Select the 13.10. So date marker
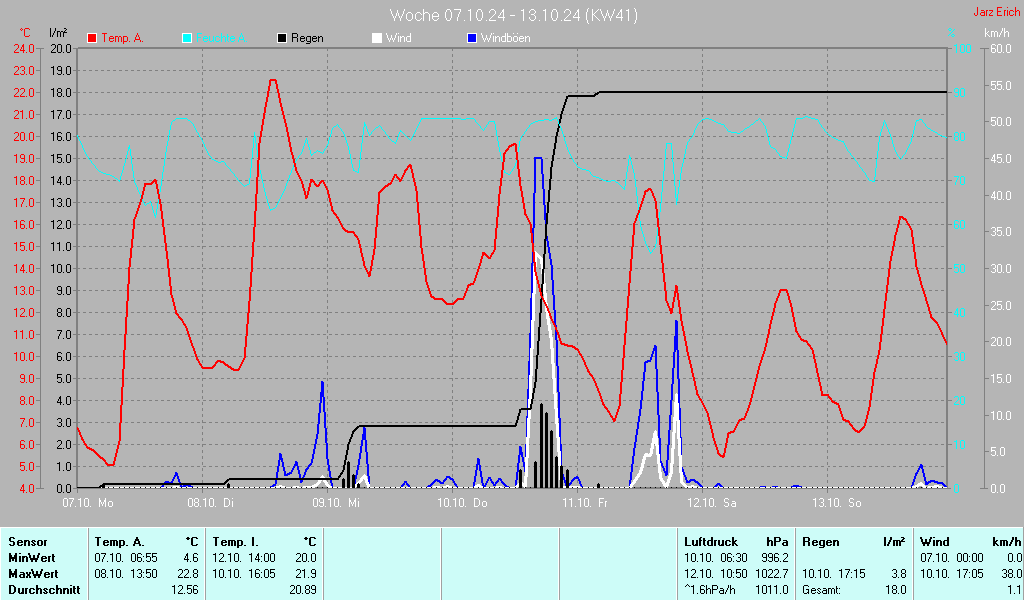1024x600 pixels. (836, 502)
